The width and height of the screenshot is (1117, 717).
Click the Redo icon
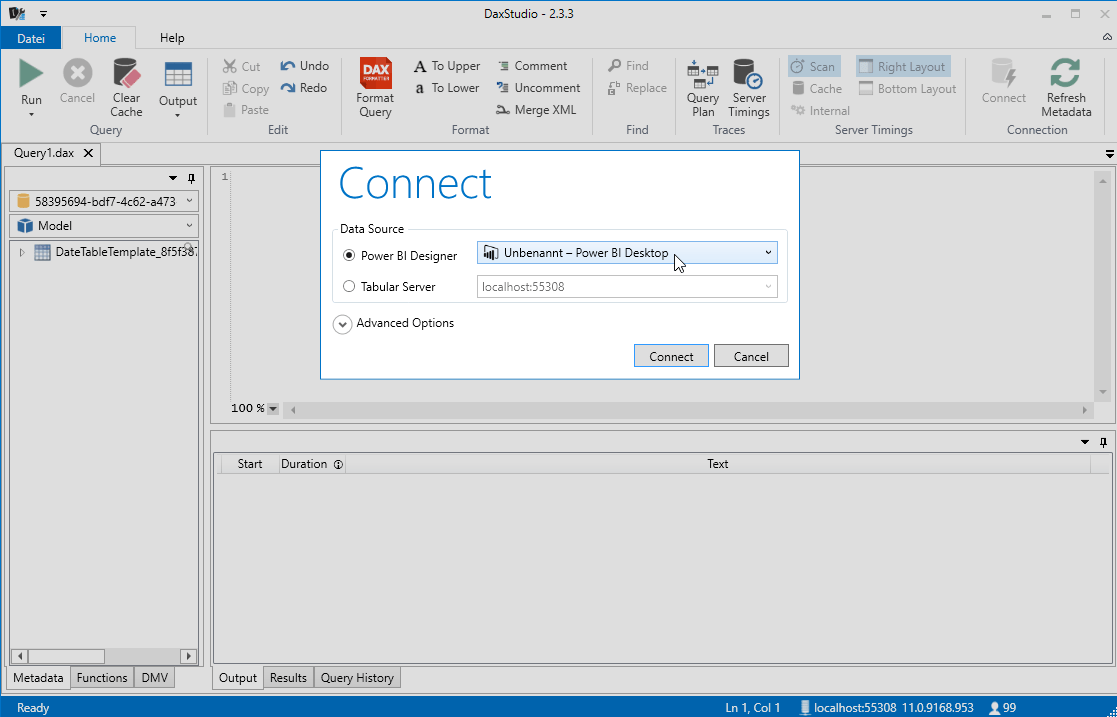tap(288, 88)
